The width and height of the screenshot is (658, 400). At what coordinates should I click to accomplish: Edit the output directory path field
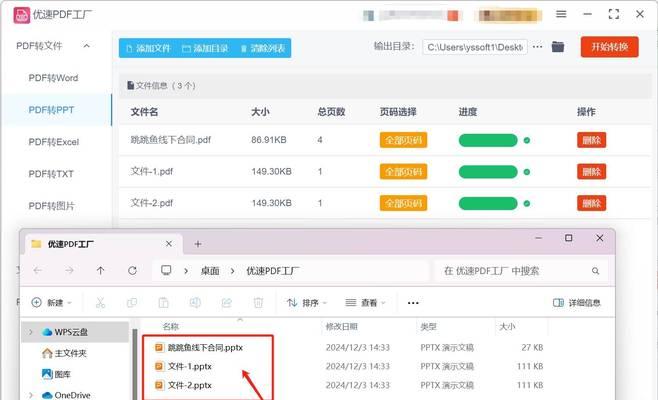click(x=475, y=47)
